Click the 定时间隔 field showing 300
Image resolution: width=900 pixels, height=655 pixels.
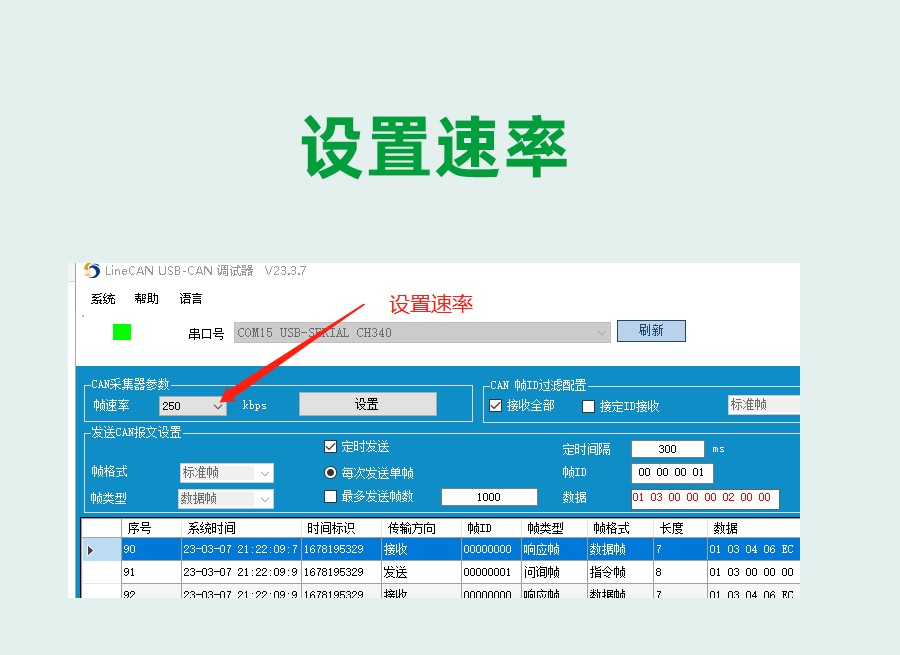667,449
